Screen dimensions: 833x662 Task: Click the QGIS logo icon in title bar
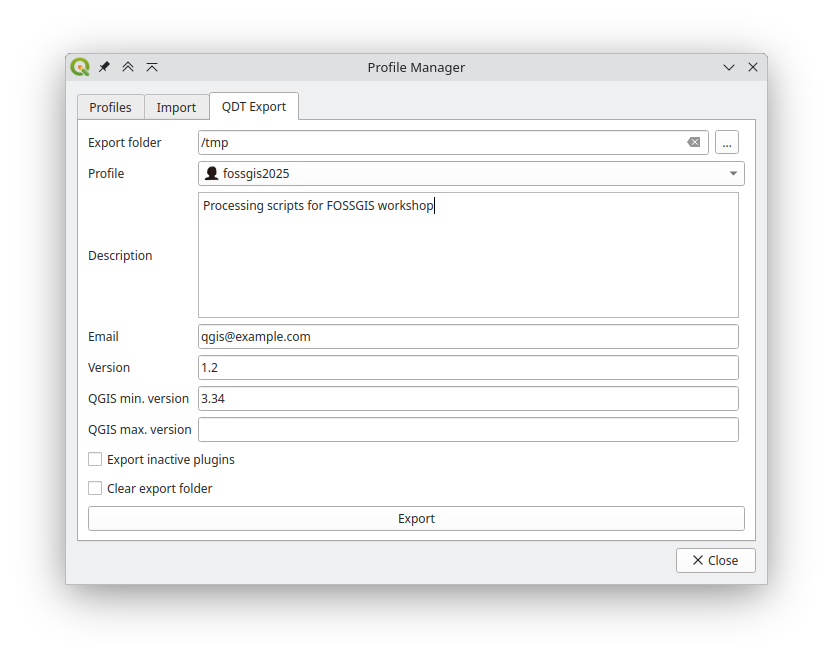coord(80,67)
